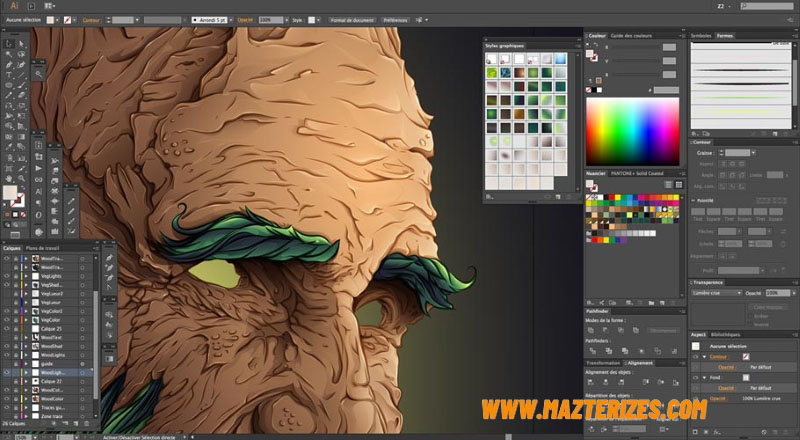This screenshot has height=440, width=800.
Task: Click the Contour link in the control bar
Action: click(x=91, y=20)
